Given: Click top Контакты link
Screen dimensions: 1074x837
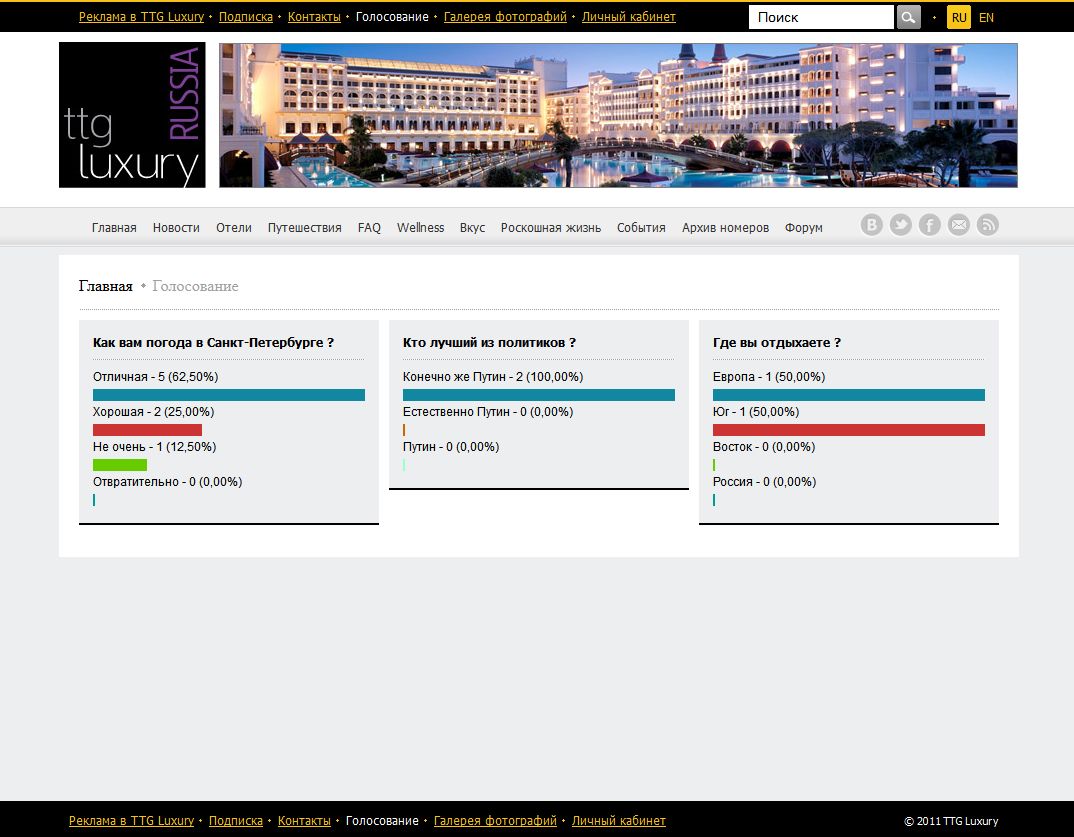Looking at the screenshot, I should click(314, 16).
